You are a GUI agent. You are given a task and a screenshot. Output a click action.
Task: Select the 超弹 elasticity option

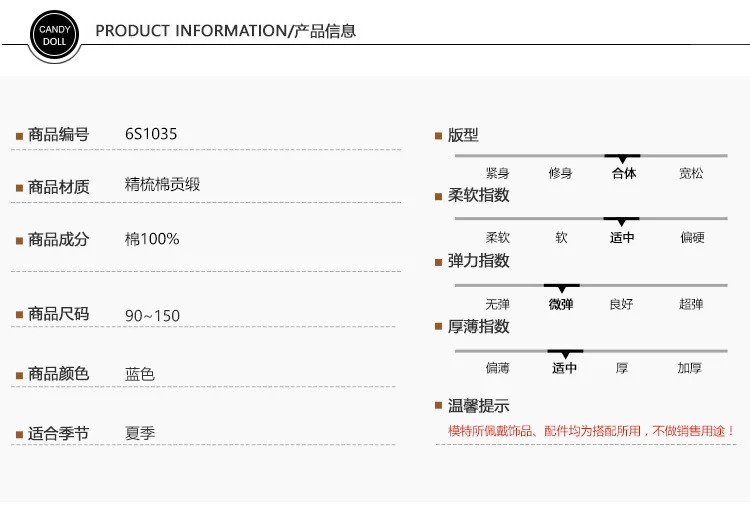point(691,304)
